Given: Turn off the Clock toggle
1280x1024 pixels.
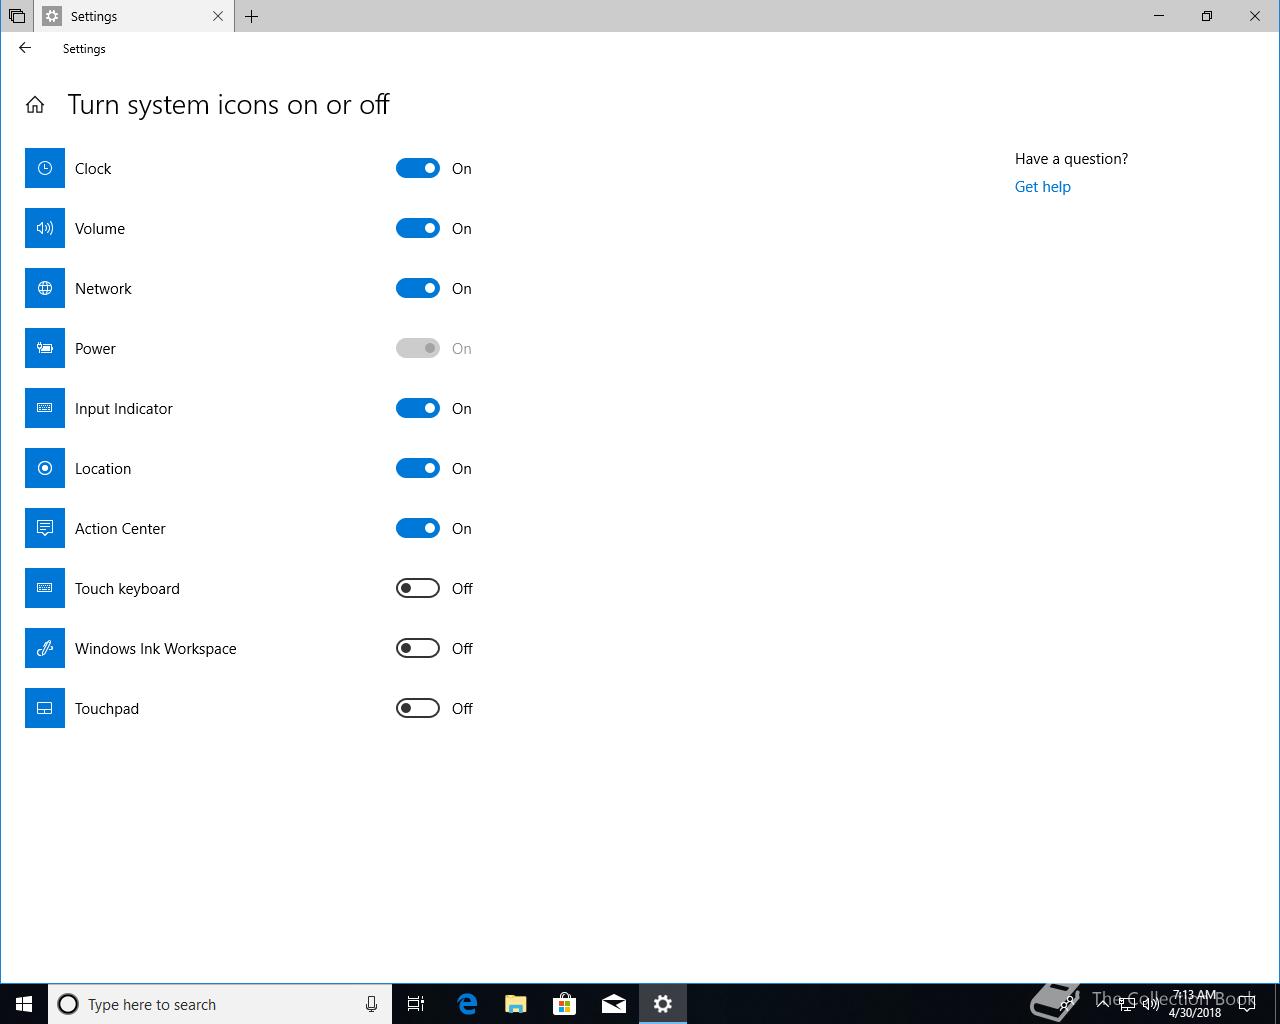Looking at the screenshot, I should tap(418, 168).
